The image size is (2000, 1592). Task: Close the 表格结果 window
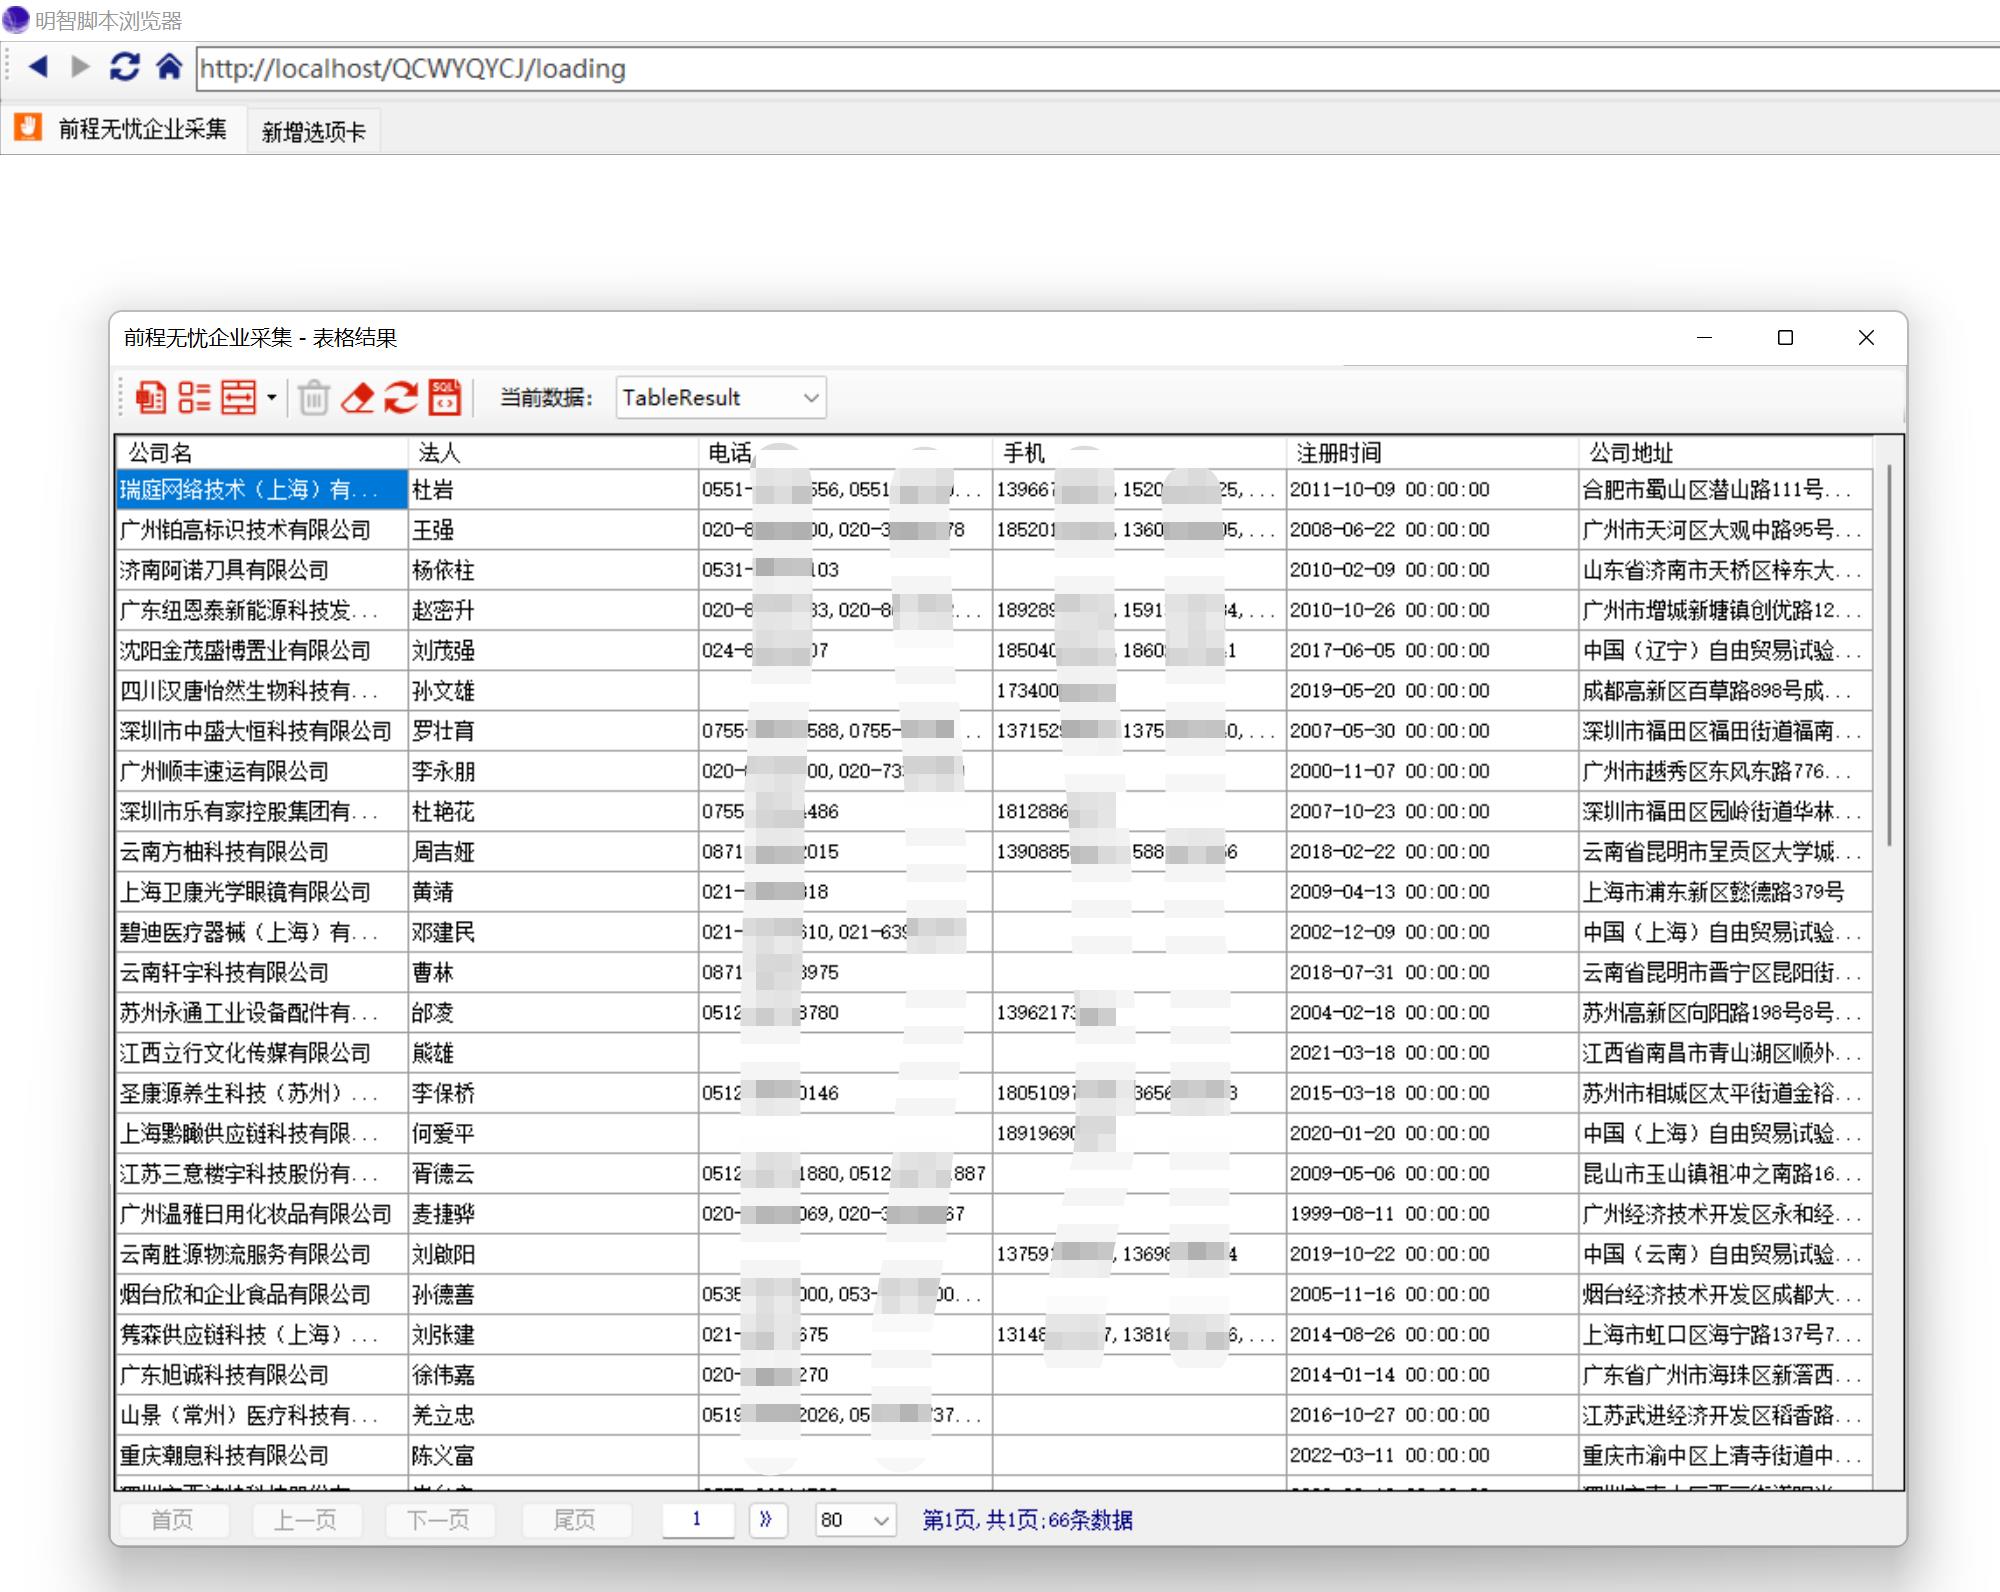(1866, 338)
